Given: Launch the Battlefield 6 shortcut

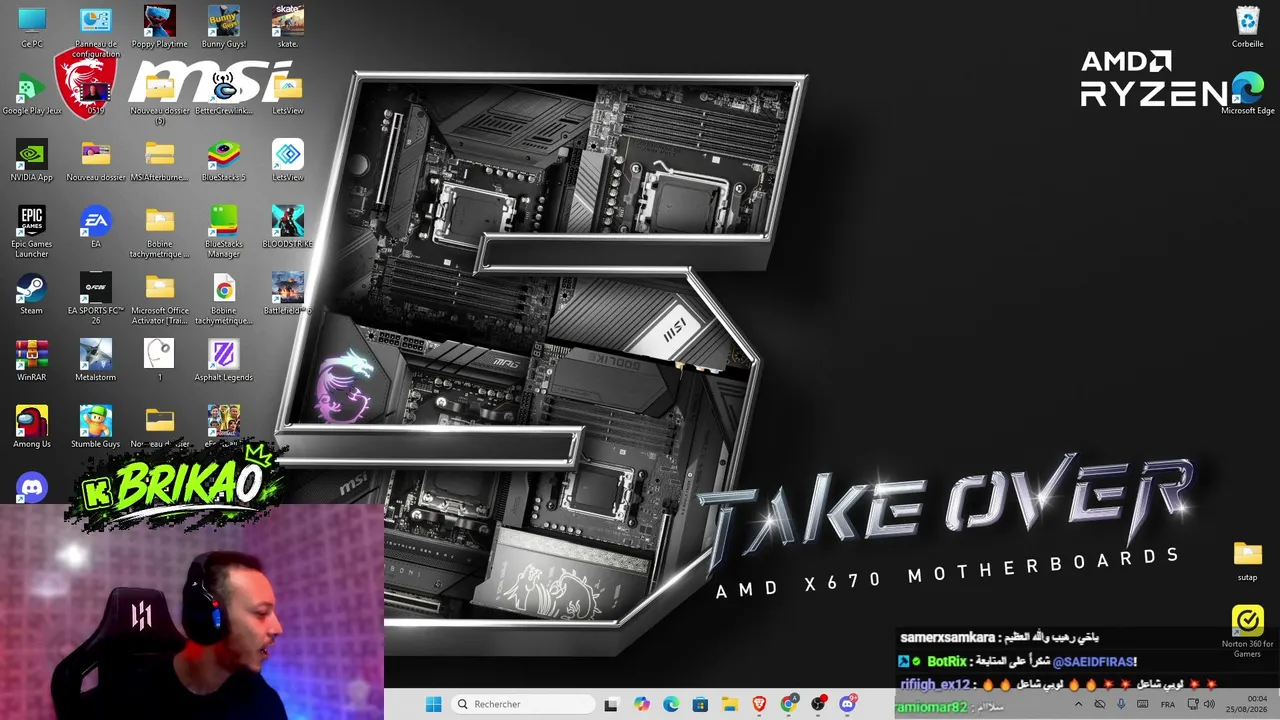Looking at the screenshot, I should click(288, 294).
